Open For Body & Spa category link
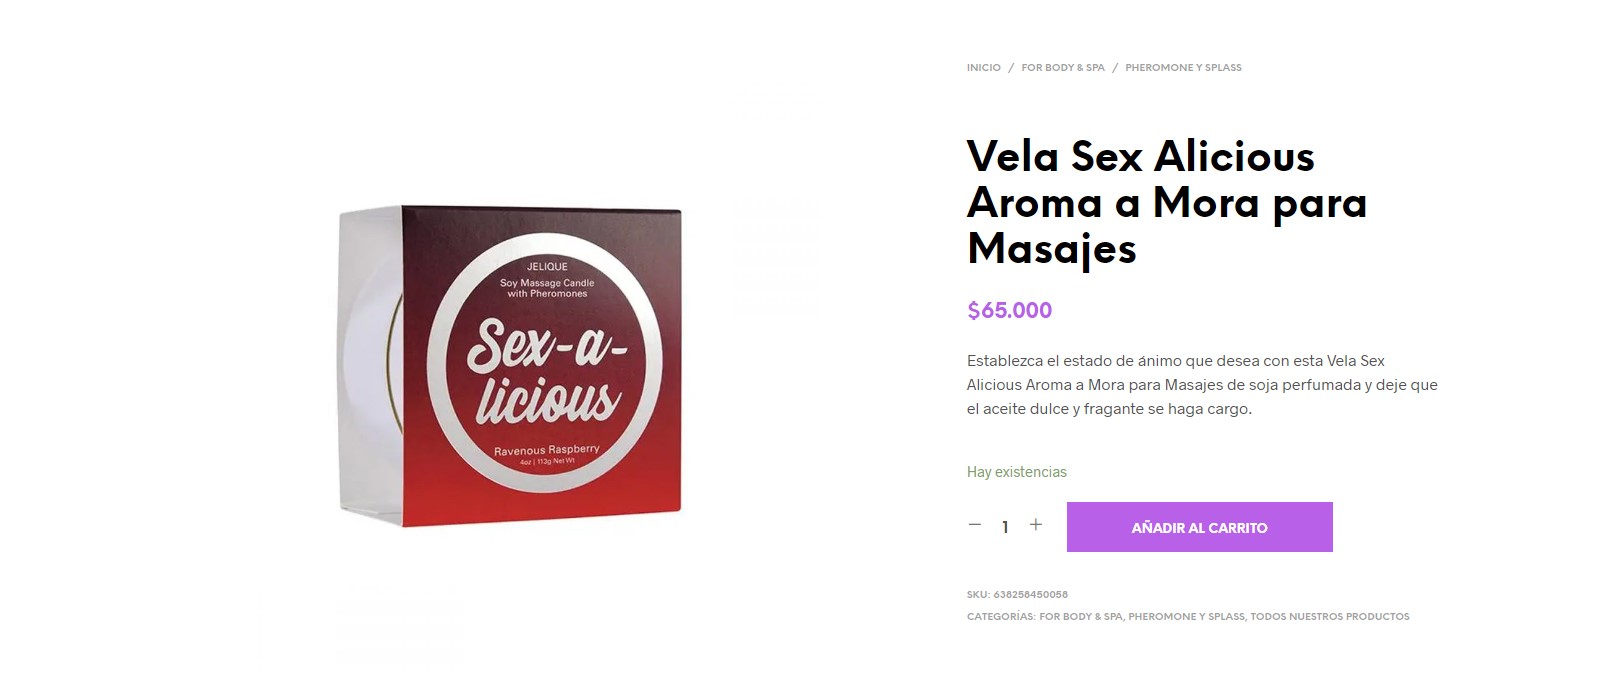The height and width of the screenshot is (676, 1623). [1080, 617]
